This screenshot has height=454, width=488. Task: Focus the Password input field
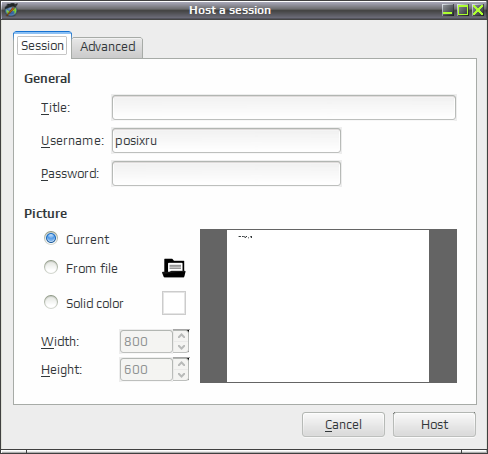click(x=226, y=174)
